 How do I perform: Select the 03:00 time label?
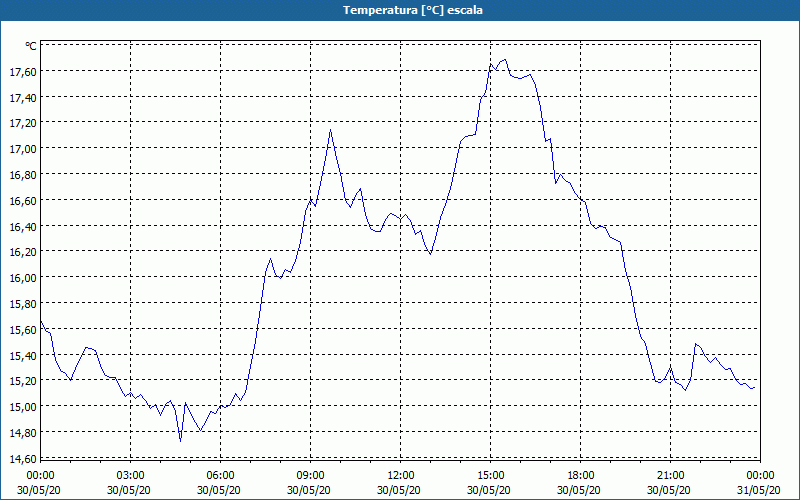[131, 476]
